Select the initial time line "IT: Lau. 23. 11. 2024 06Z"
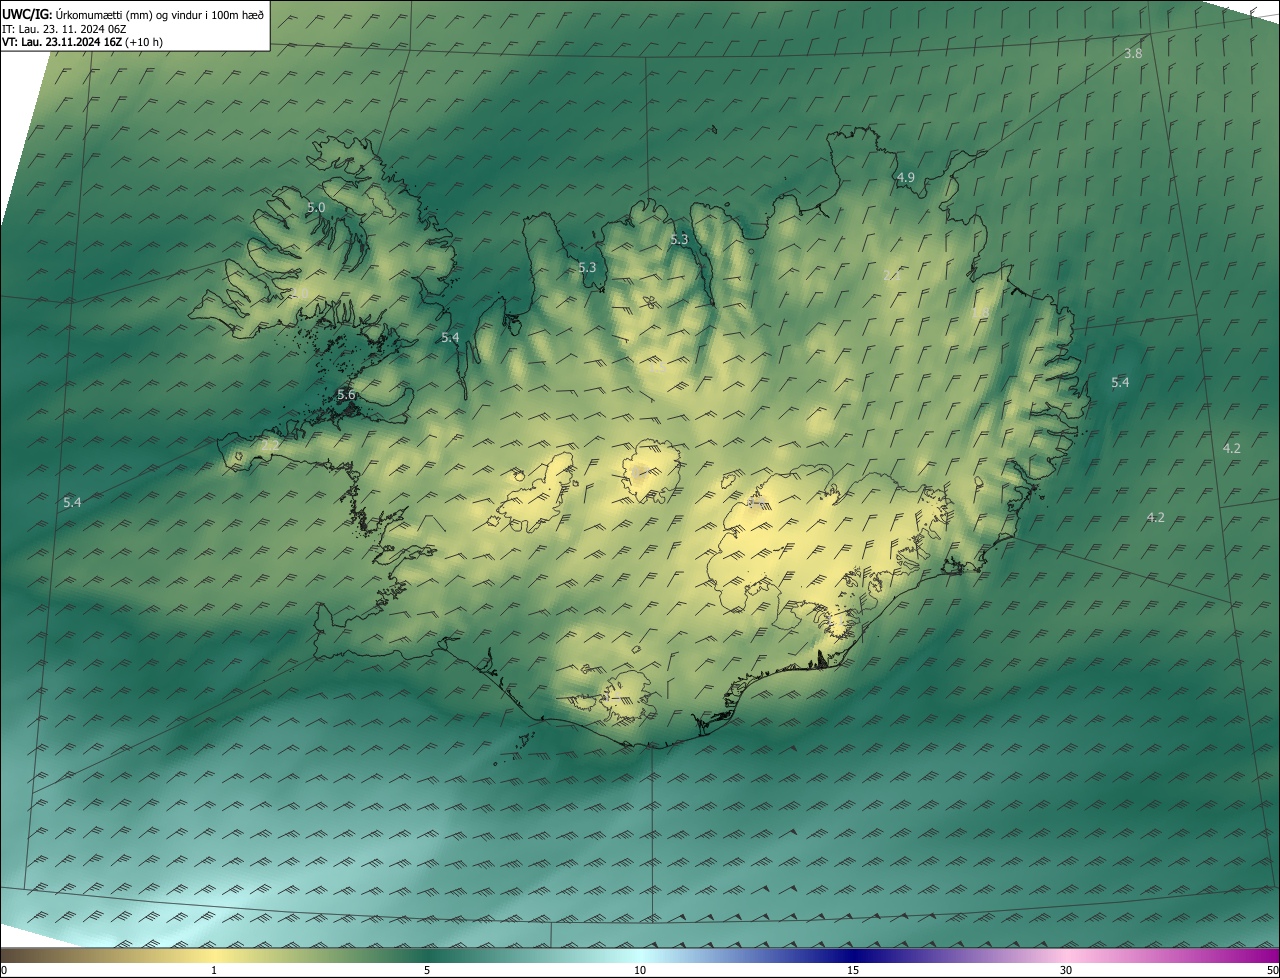The height and width of the screenshot is (978, 1280). pyautogui.click(x=64, y=29)
